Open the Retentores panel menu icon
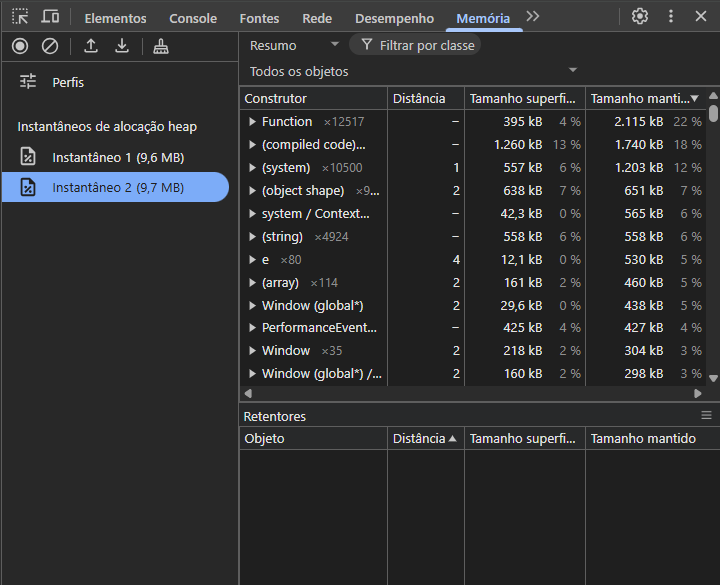Screen dimensions: 720x585 706,415
